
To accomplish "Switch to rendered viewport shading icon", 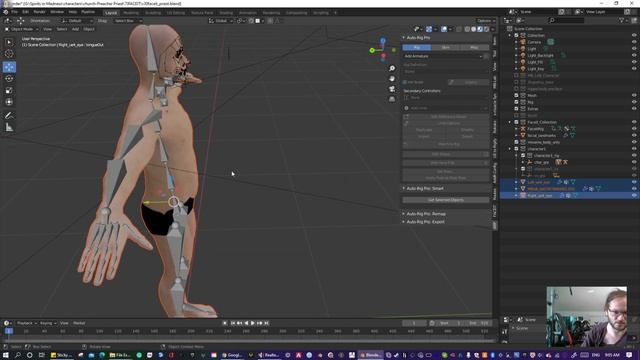I will 487,29.
